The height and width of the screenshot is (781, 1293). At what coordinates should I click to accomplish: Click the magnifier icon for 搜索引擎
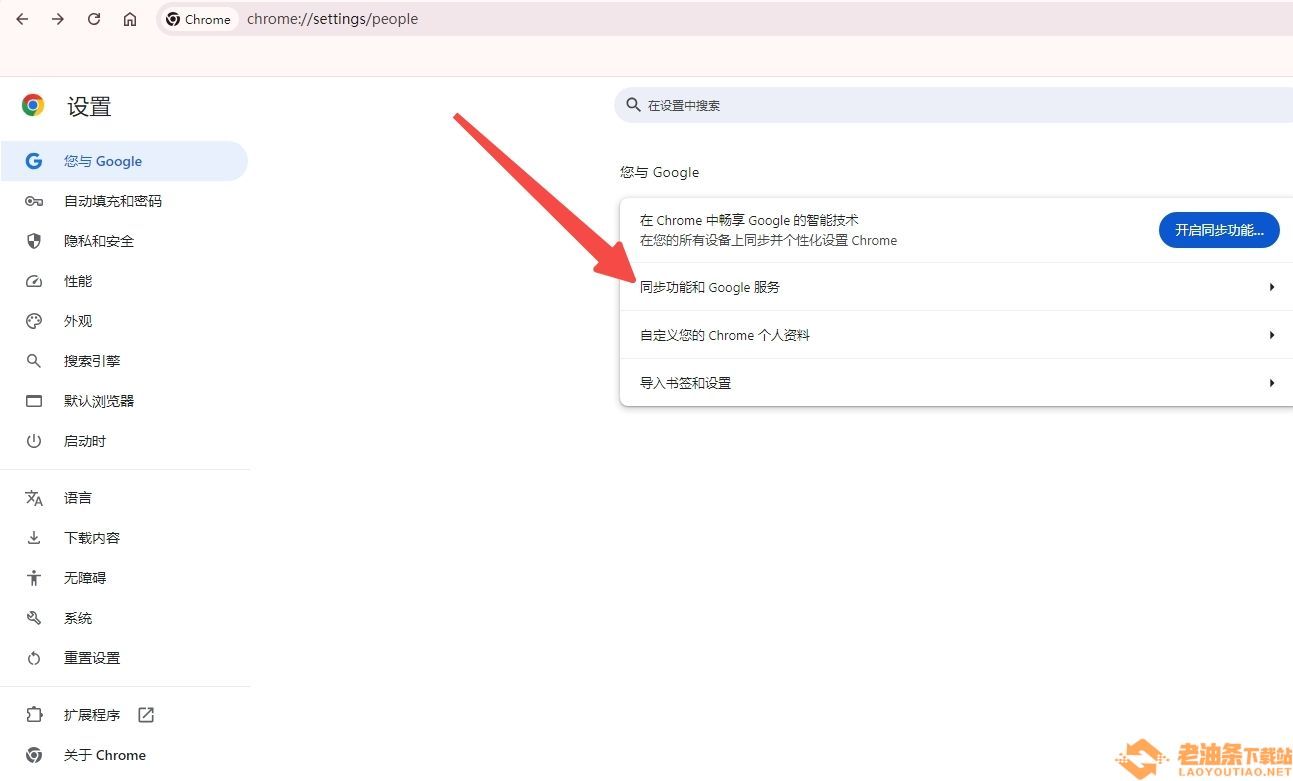[x=34, y=361]
